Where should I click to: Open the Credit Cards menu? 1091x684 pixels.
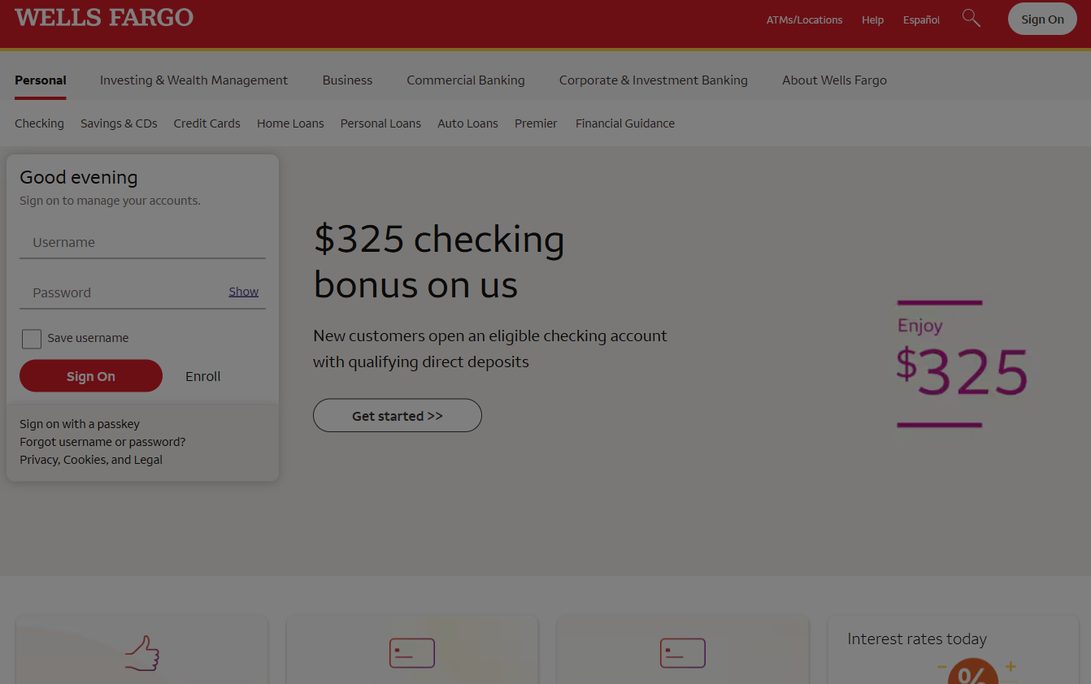[x=207, y=123]
